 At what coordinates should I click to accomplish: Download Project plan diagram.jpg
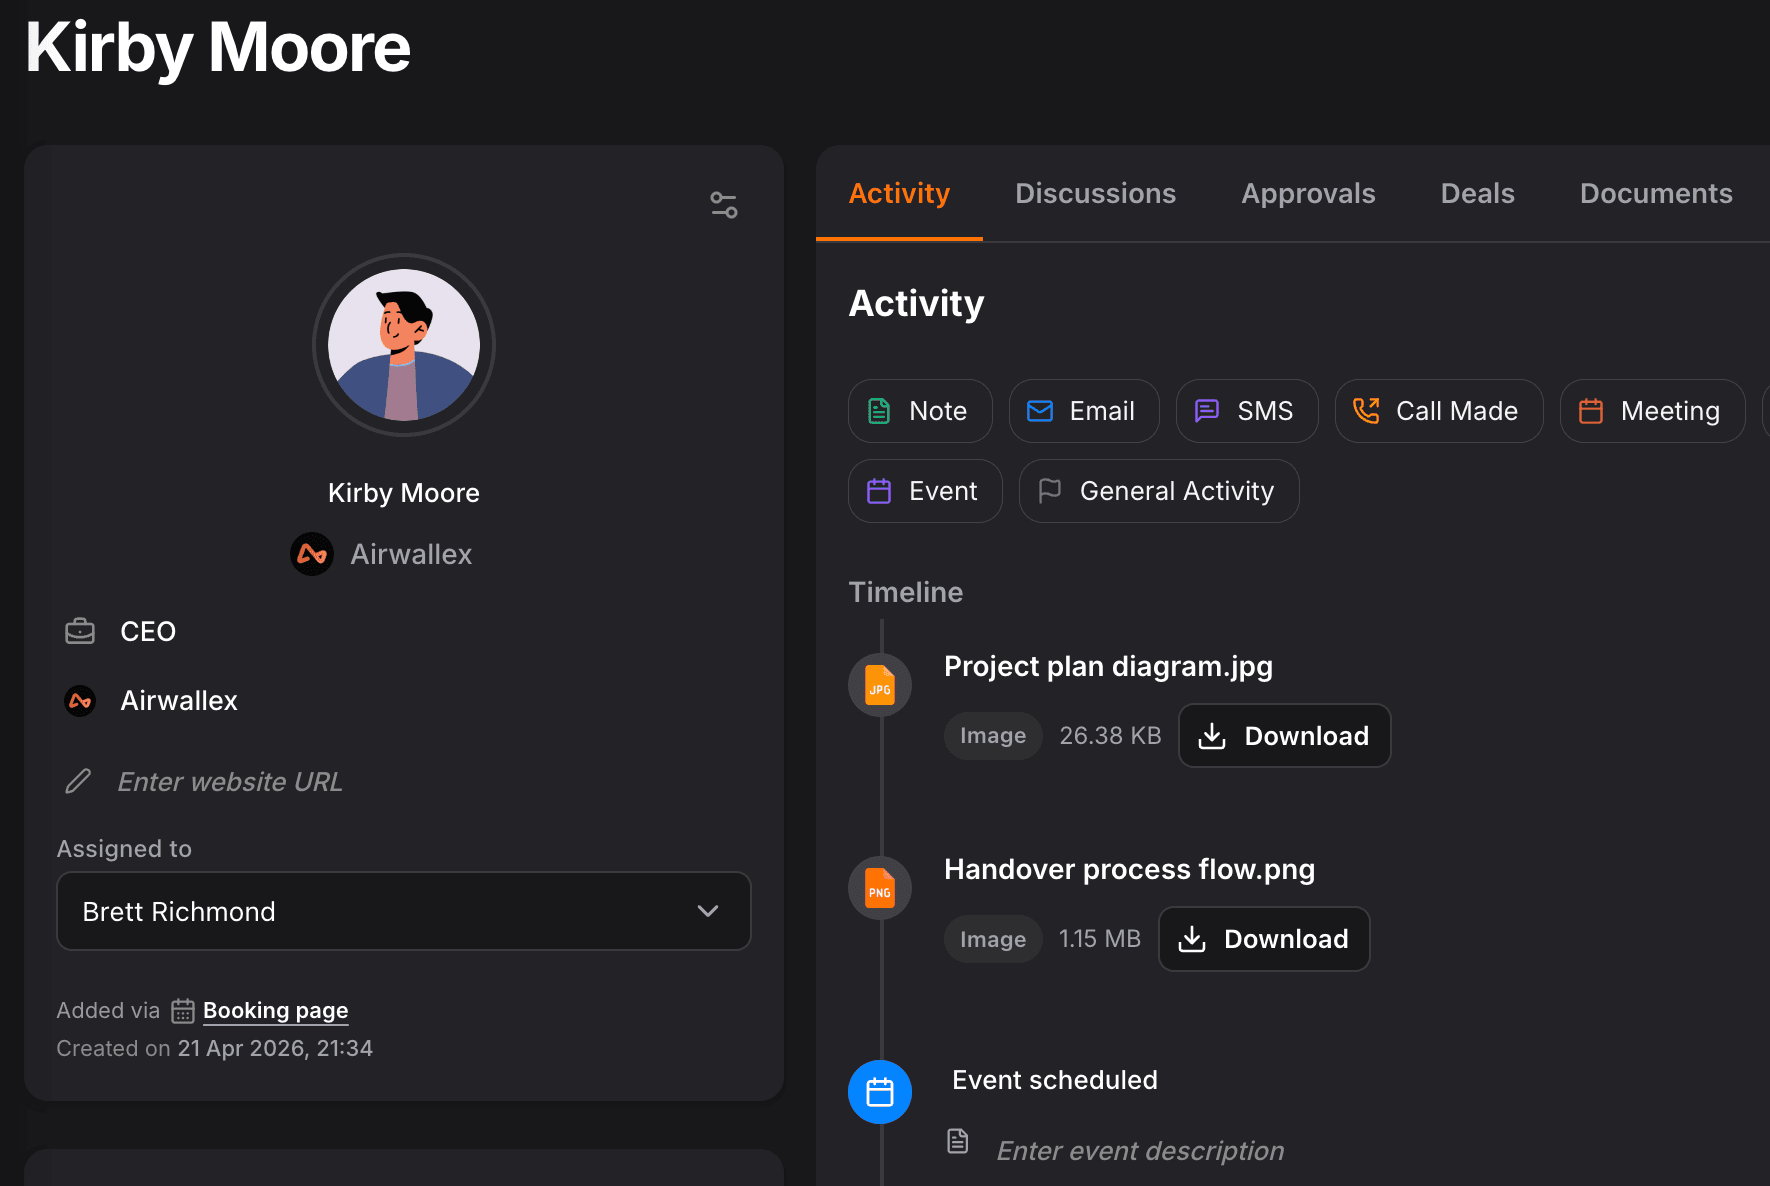[x=1284, y=735]
